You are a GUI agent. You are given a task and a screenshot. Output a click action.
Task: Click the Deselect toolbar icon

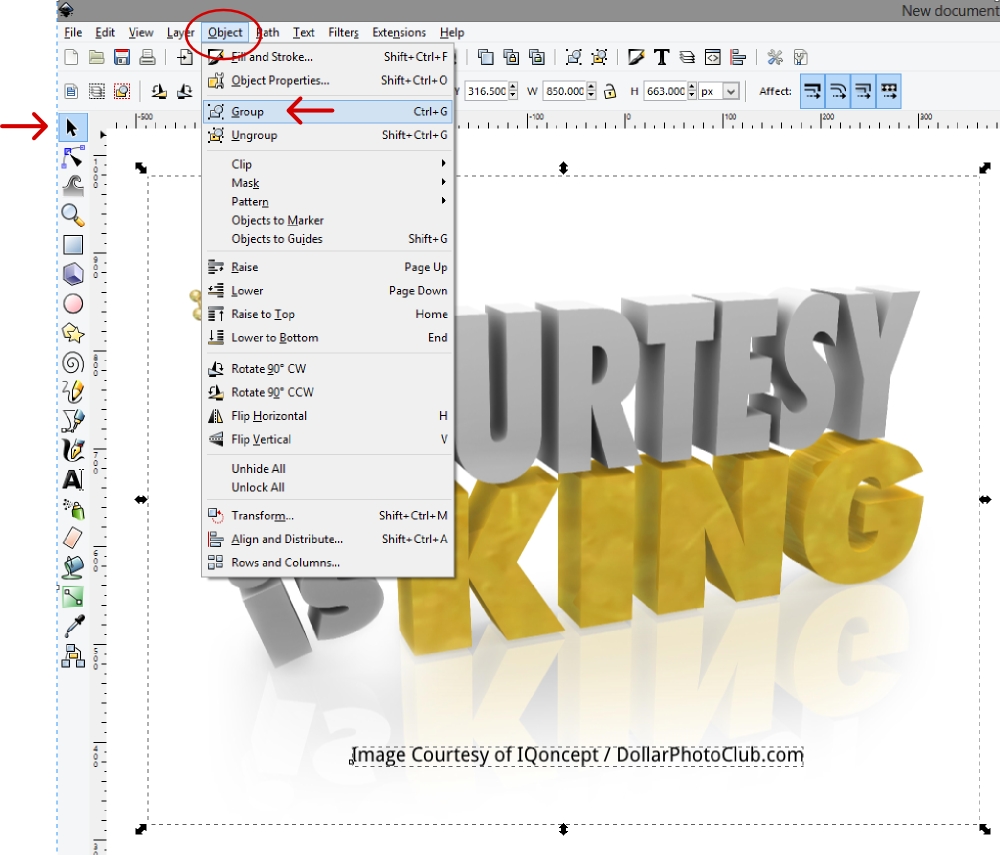pos(122,91)
